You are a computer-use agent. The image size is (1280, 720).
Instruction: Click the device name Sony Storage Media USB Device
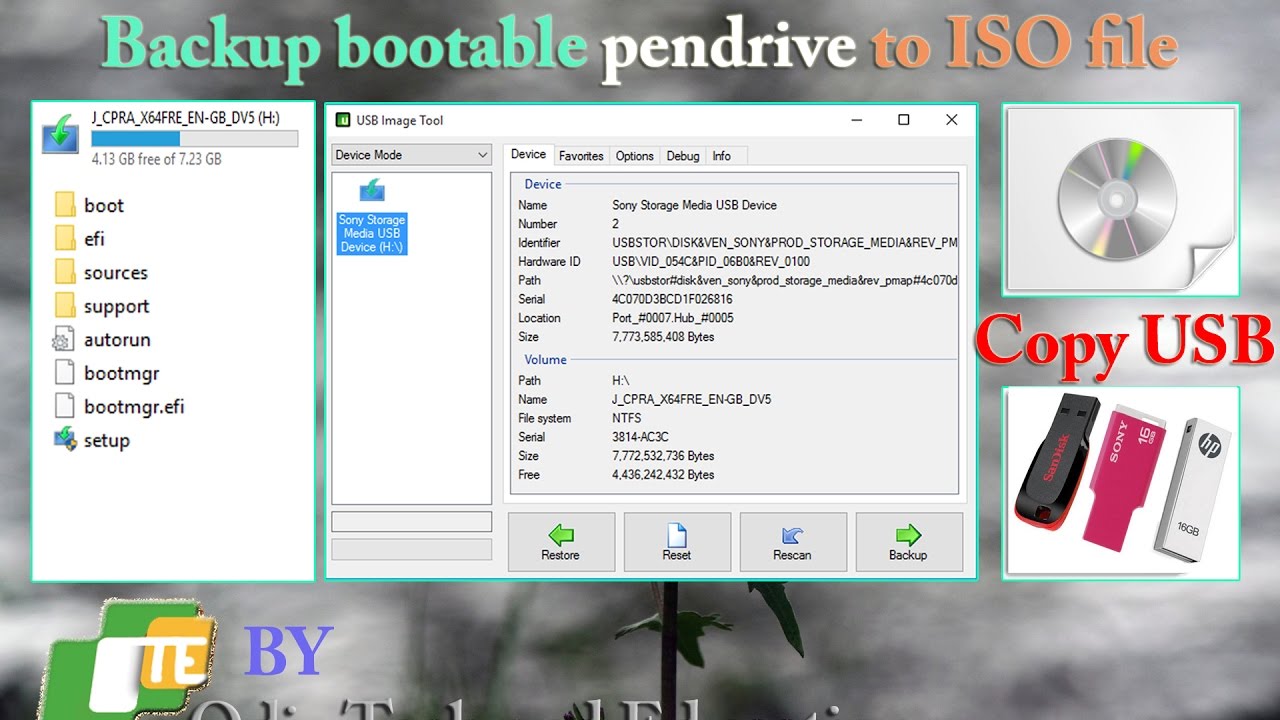694,205
